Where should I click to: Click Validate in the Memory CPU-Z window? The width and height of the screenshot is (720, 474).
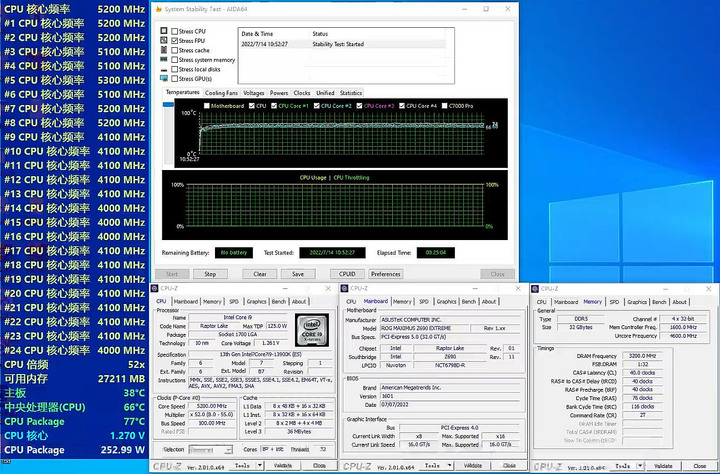click(x=664, y=465)
